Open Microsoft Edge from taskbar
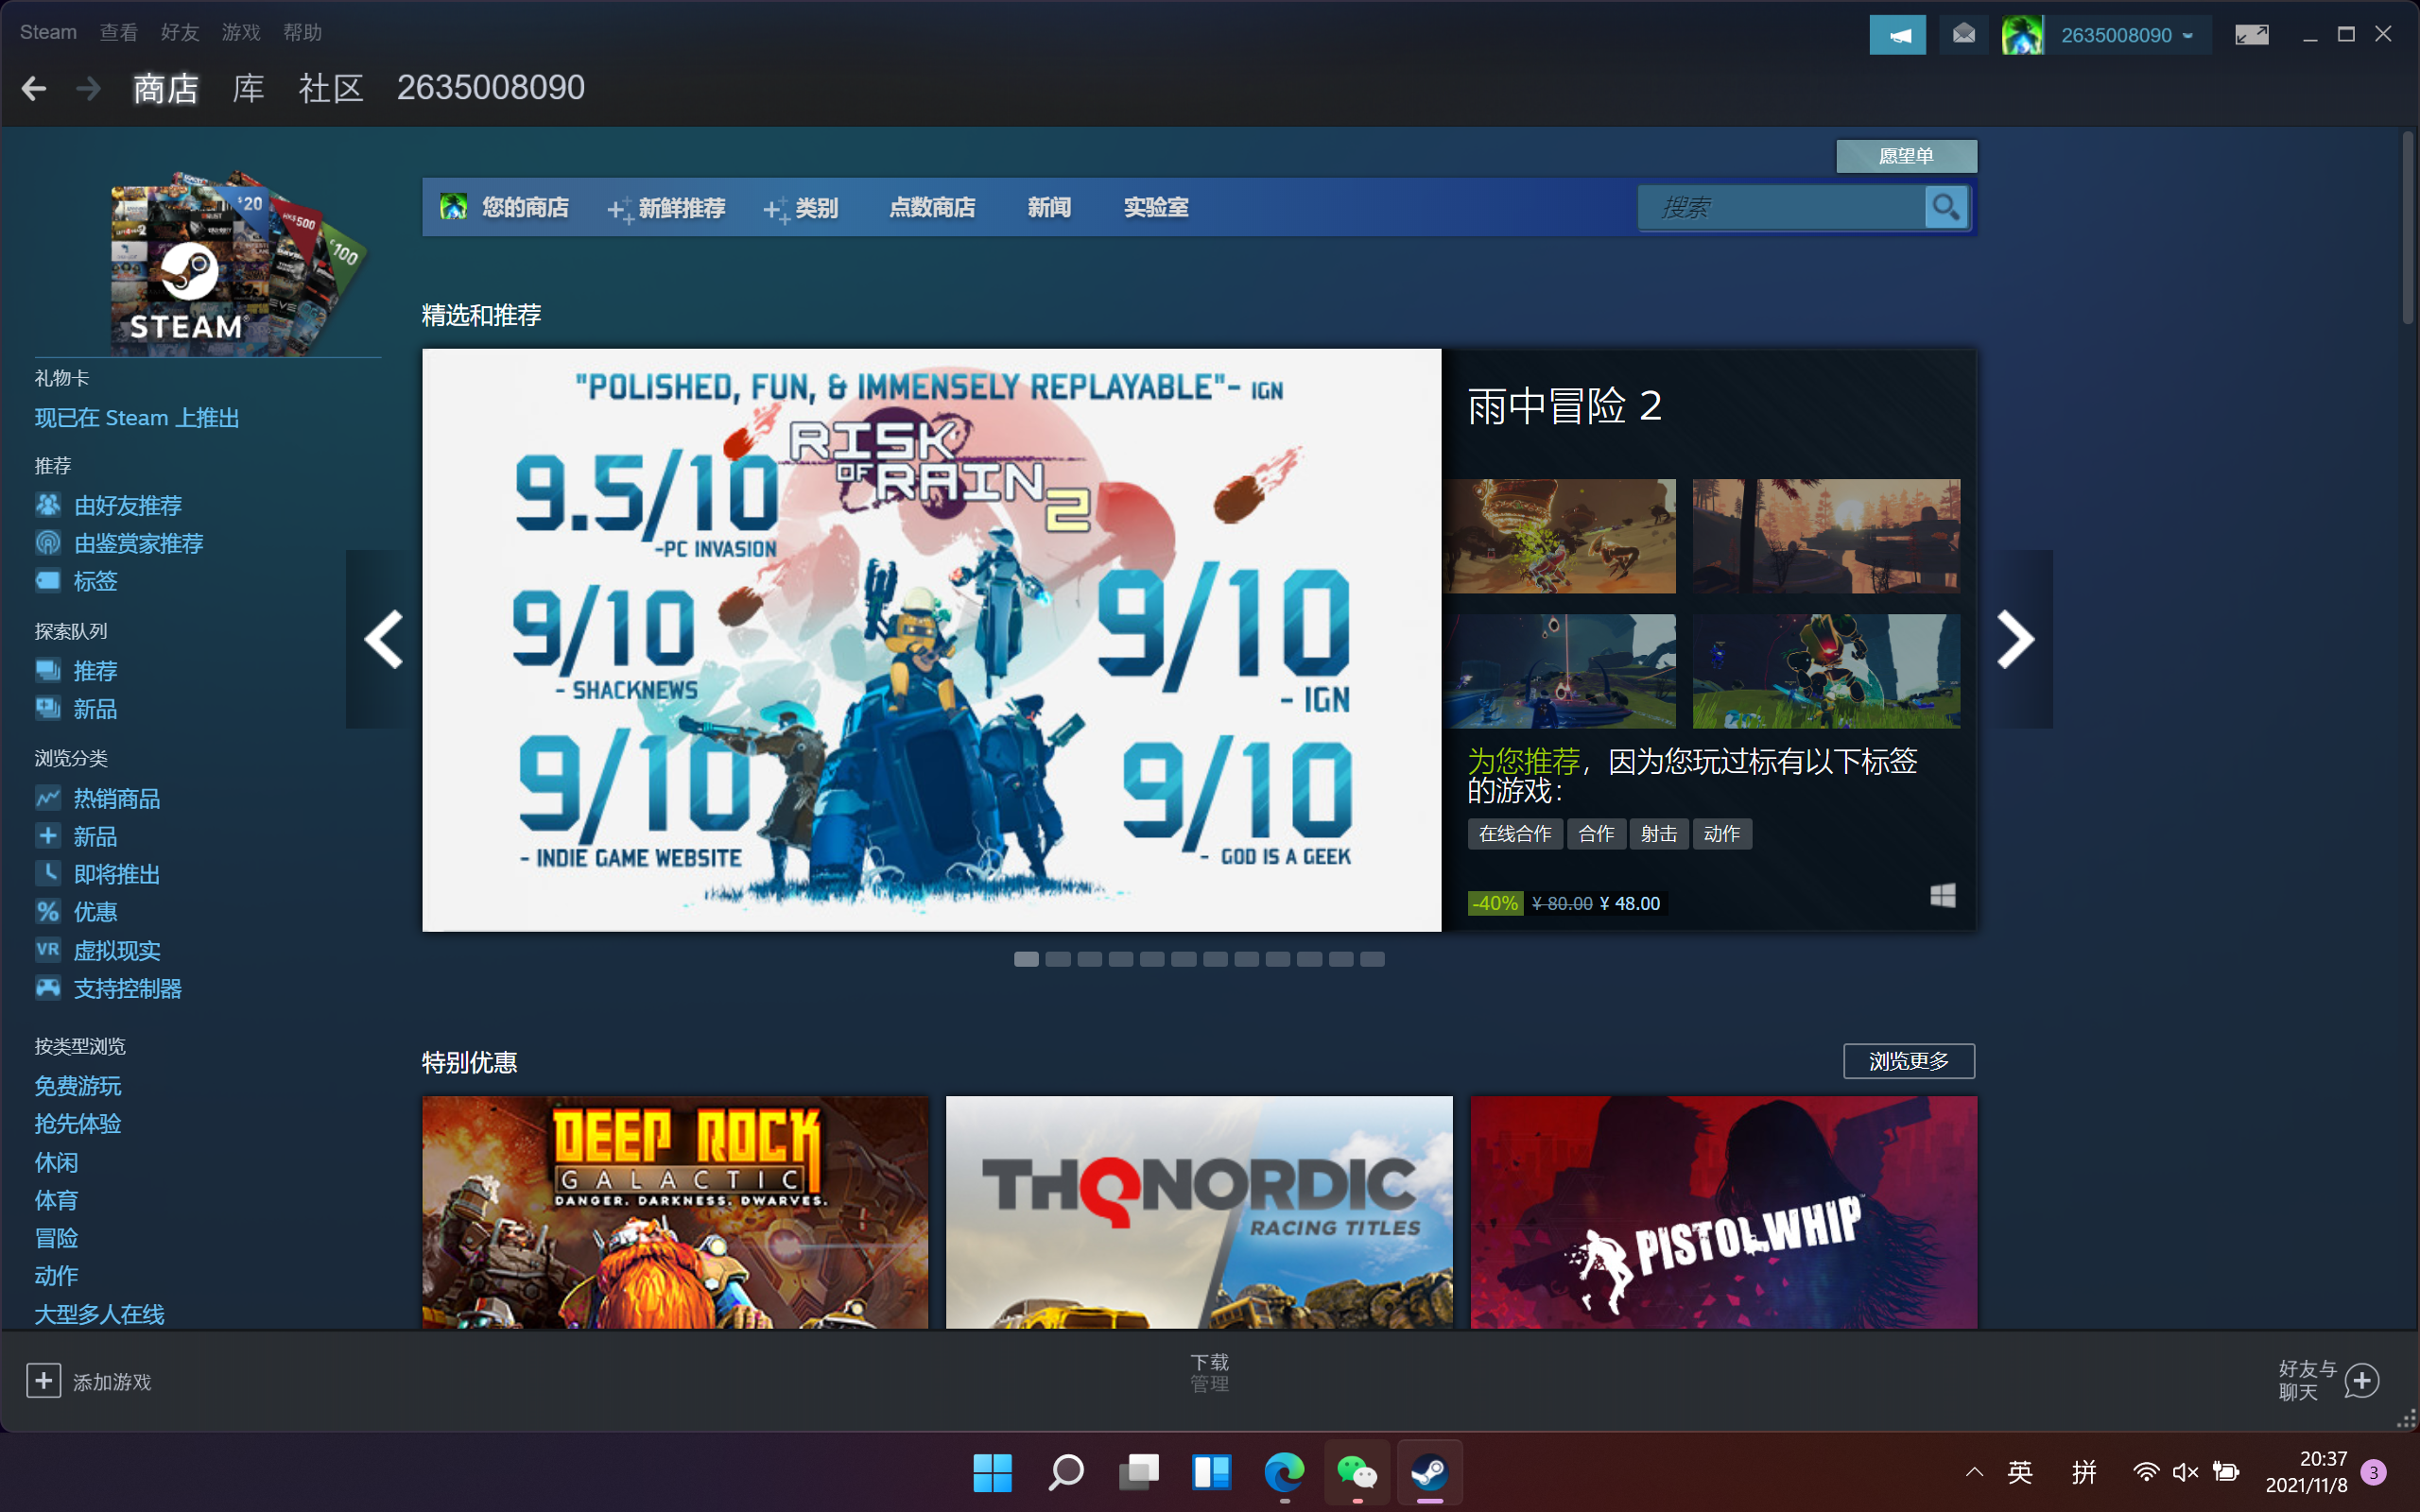This screenshot has width=2420, height=1512. (1284, 1472)
